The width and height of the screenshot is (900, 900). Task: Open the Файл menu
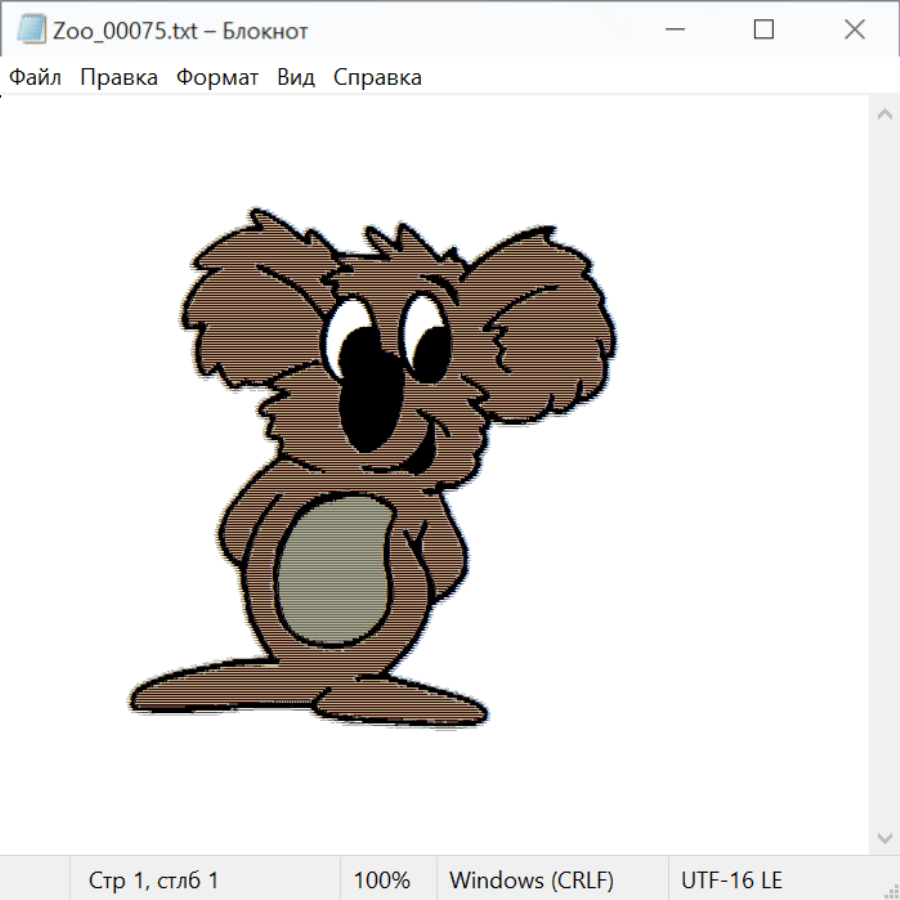(x=35, y=78)
